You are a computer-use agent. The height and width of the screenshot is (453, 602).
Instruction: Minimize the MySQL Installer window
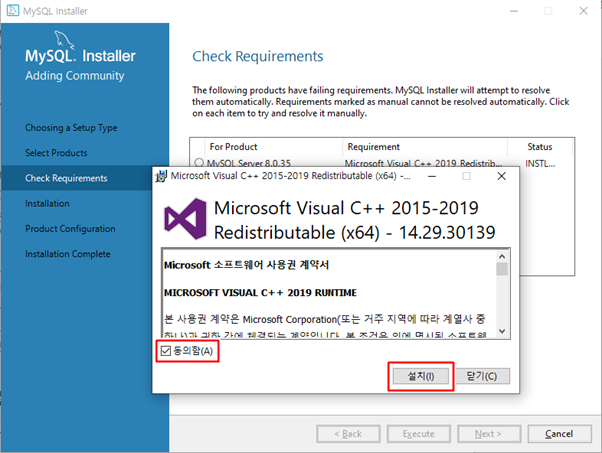click(514, 11)
